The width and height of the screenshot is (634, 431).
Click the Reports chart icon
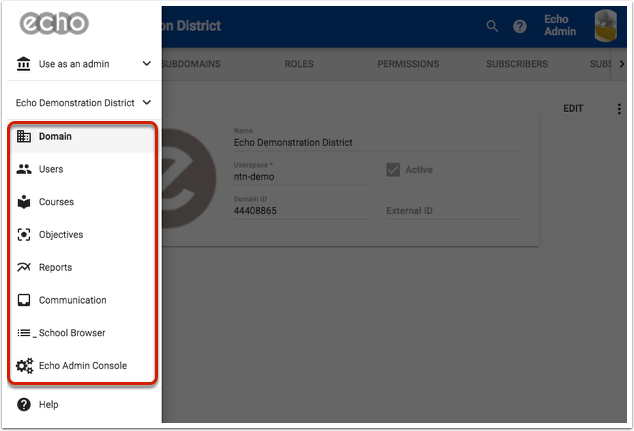point(24,267)
